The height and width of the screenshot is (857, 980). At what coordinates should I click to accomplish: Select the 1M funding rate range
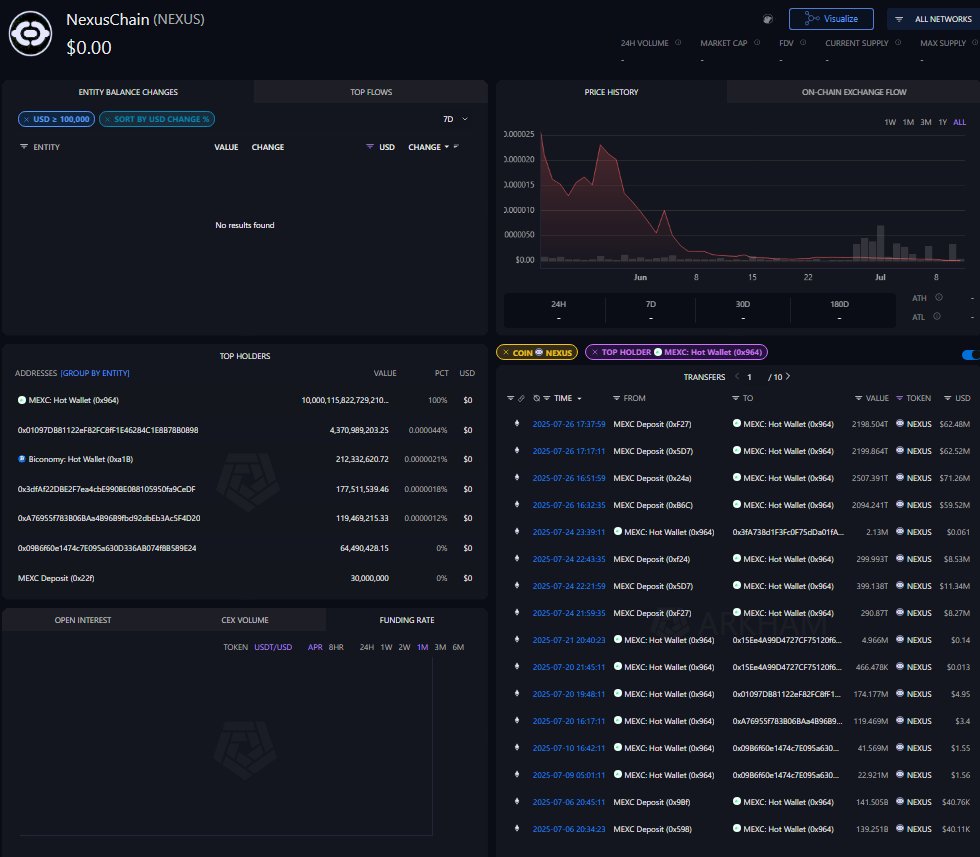click(422, 647)
